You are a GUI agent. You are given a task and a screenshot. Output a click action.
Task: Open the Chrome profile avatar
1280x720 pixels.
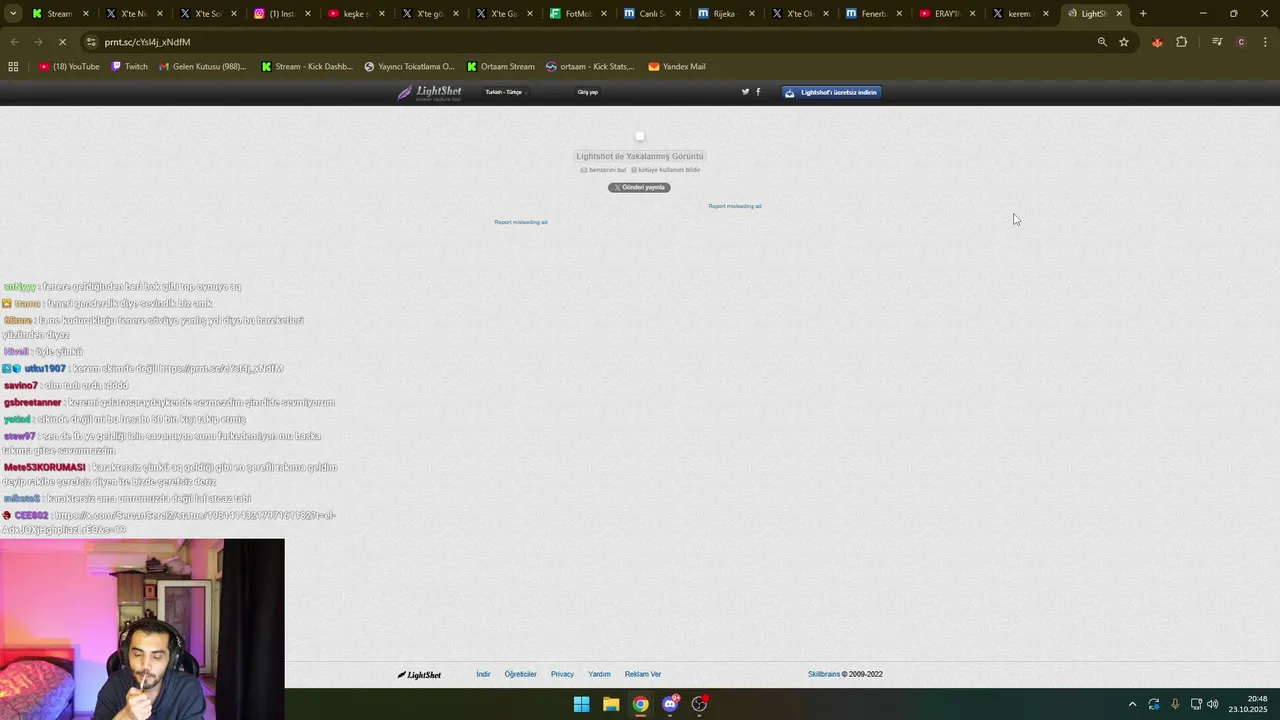1241,42
